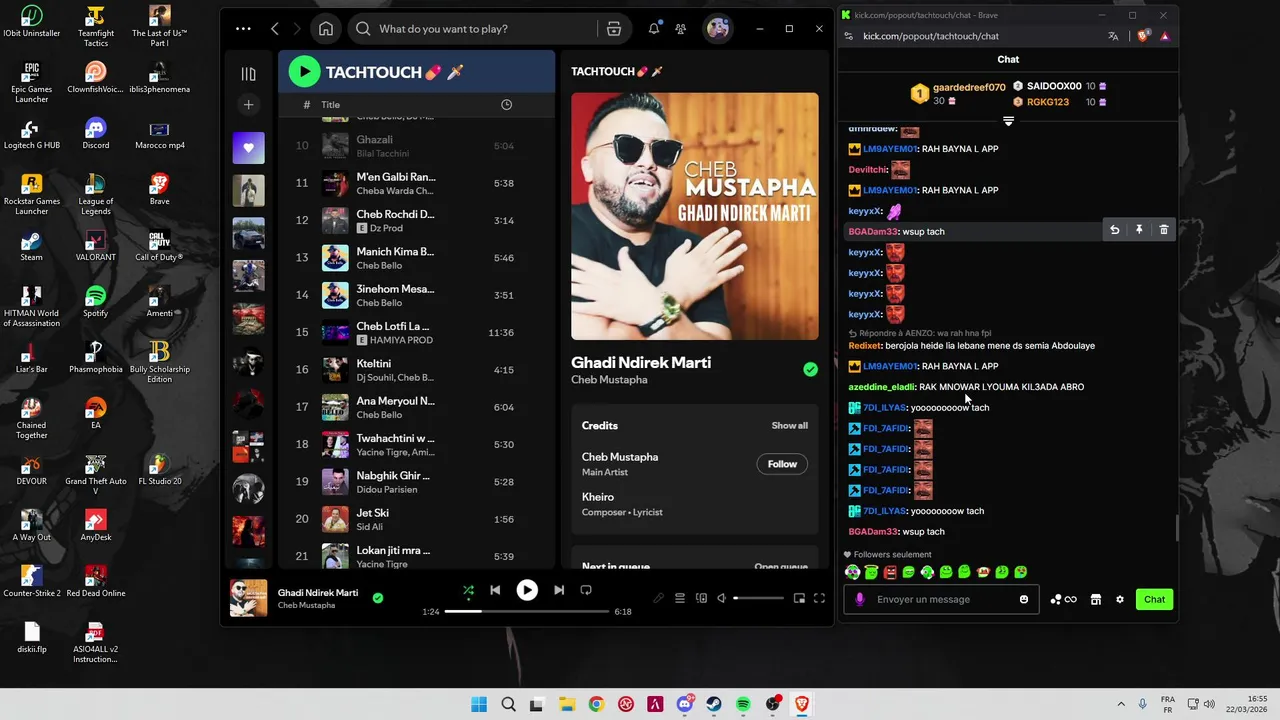Click the main play button in player bar
Screen dimensions: 1280x720
coord(527,590)
